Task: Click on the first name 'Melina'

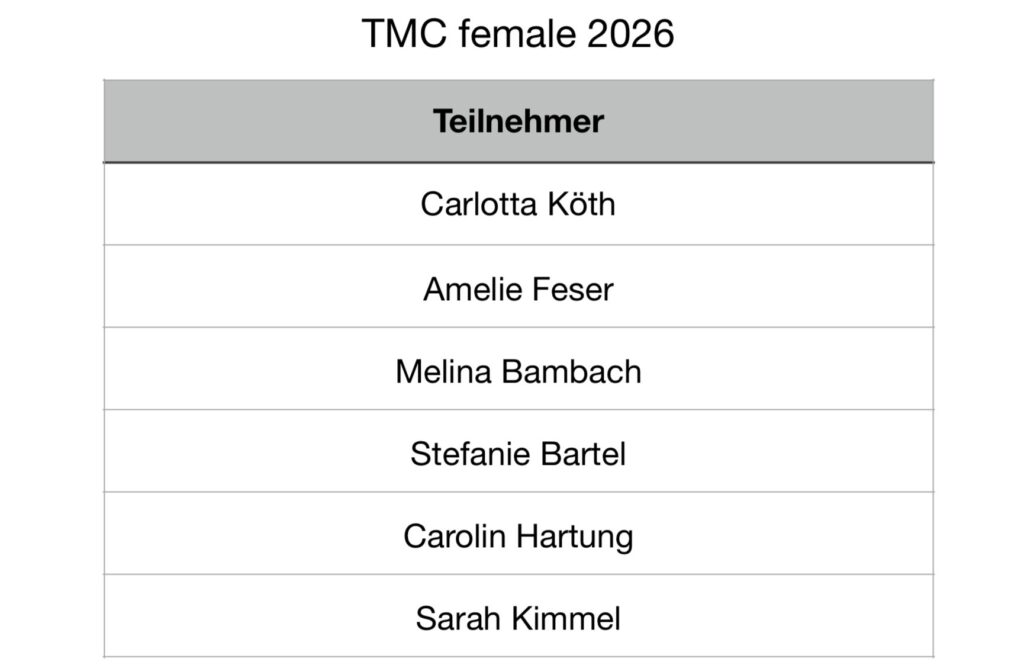Action: pos(443,372)
